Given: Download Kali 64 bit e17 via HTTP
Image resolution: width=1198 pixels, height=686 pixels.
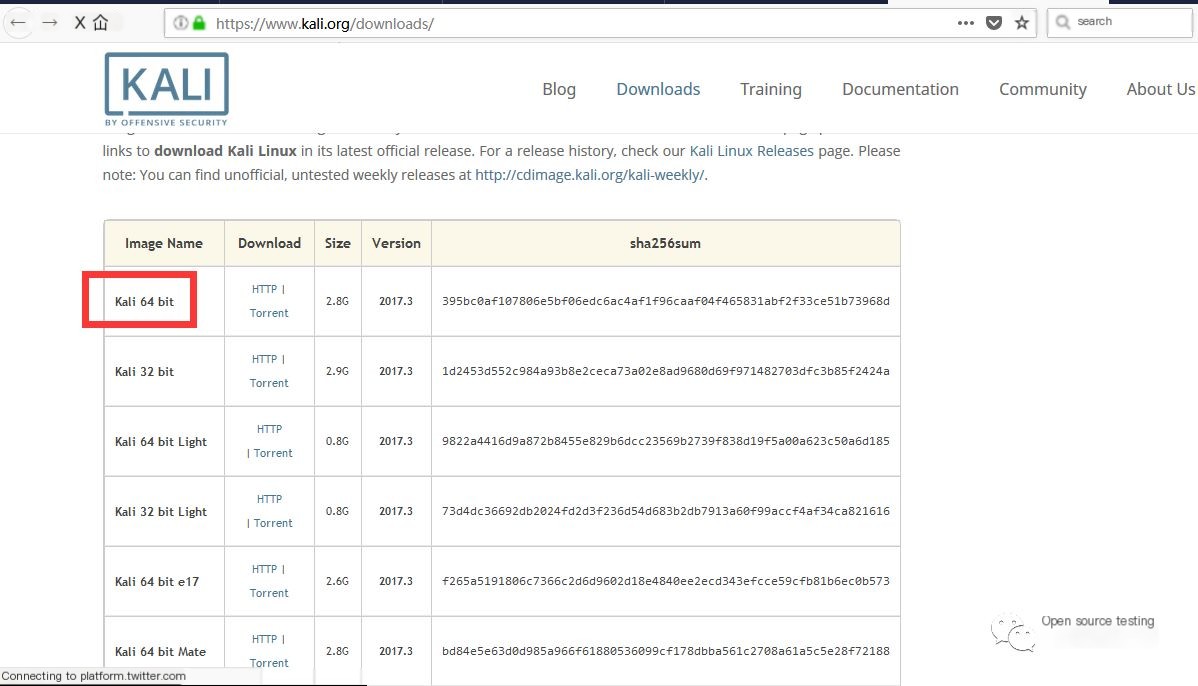Looking at the screenshot, I should click(x=264, y=569).
